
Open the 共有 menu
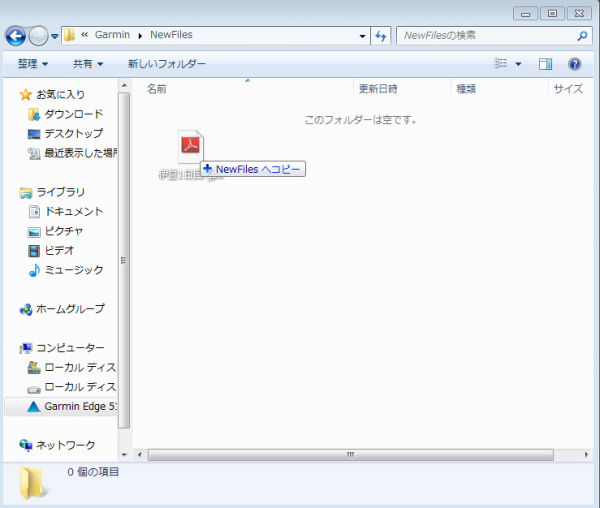click(x=88, y=64)
